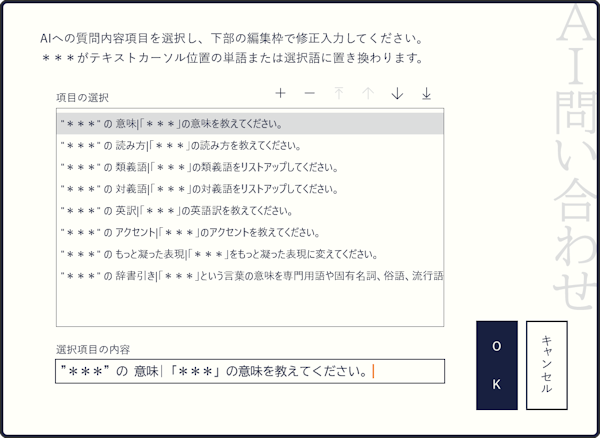Click the move-up arrow icon
This screenshot has height=438, width=600.
(x=368, y=93)
